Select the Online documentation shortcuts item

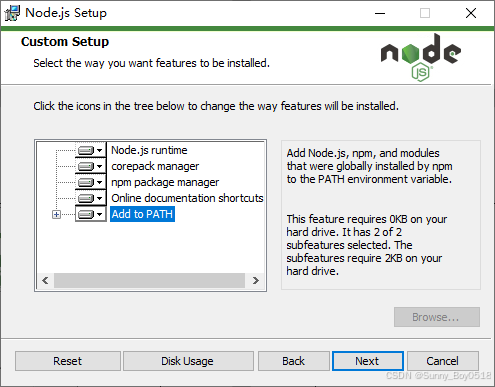click(x=187, y=198)
